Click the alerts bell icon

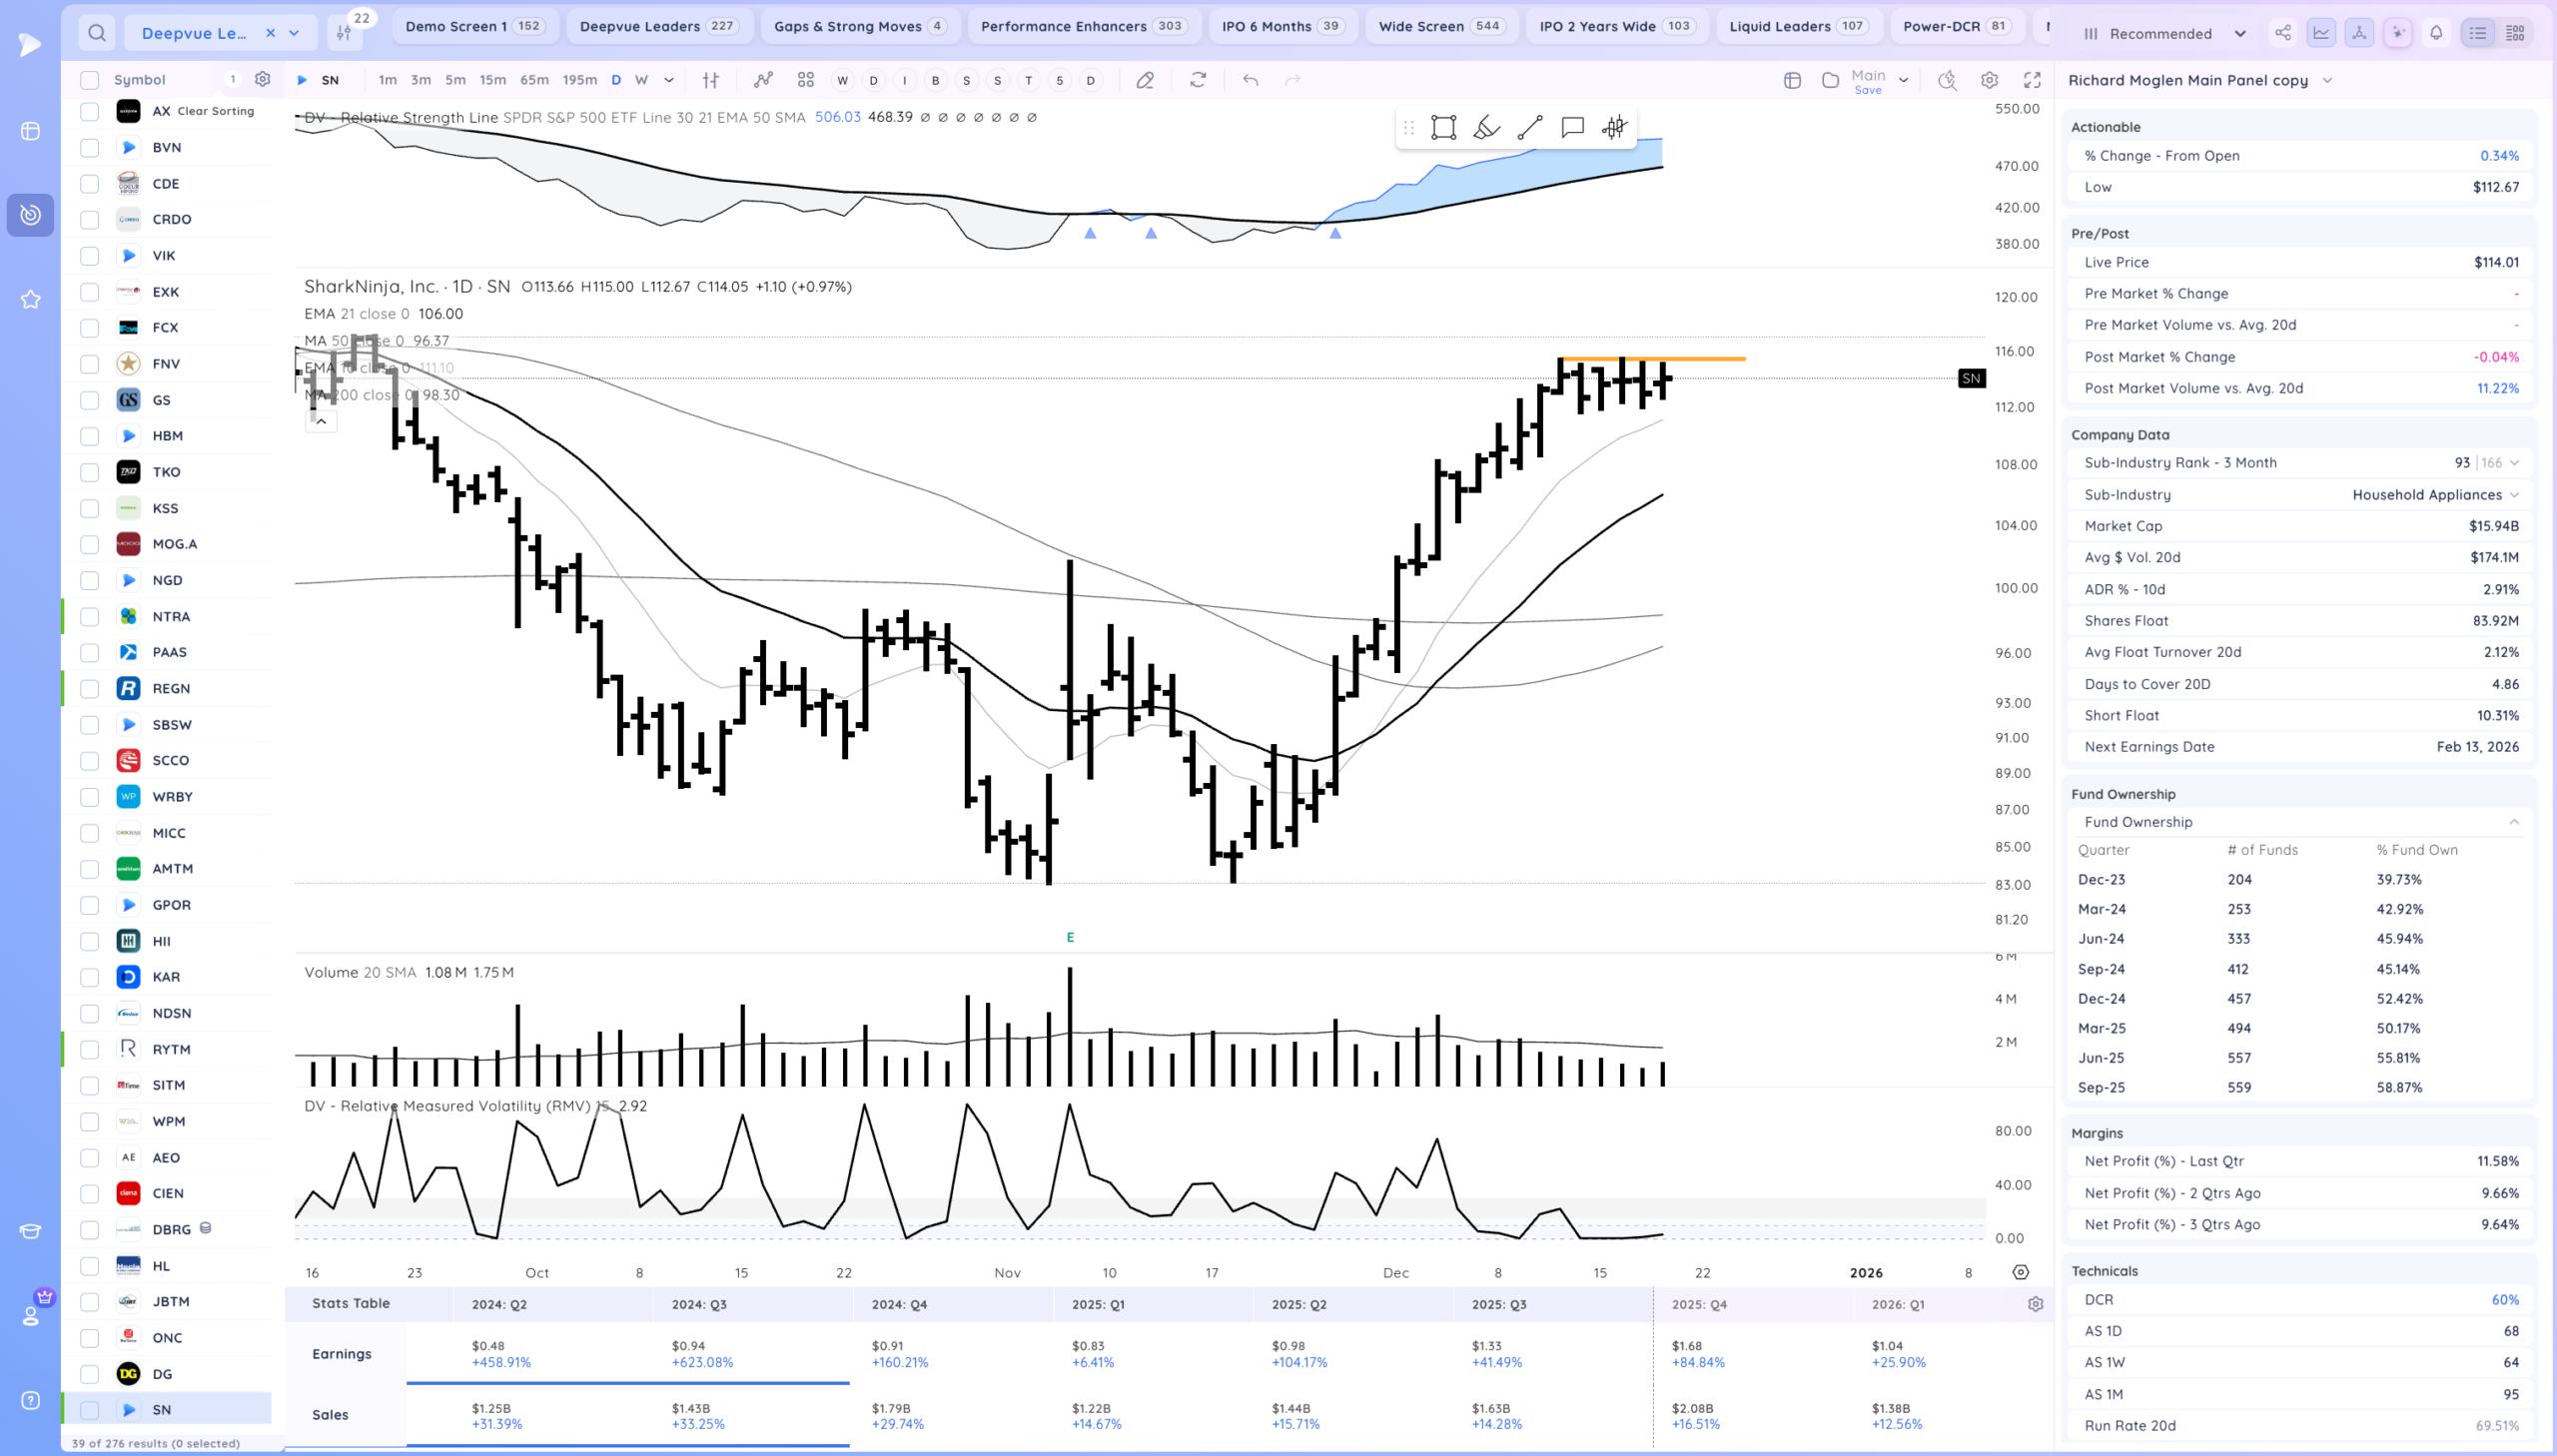2436,33
